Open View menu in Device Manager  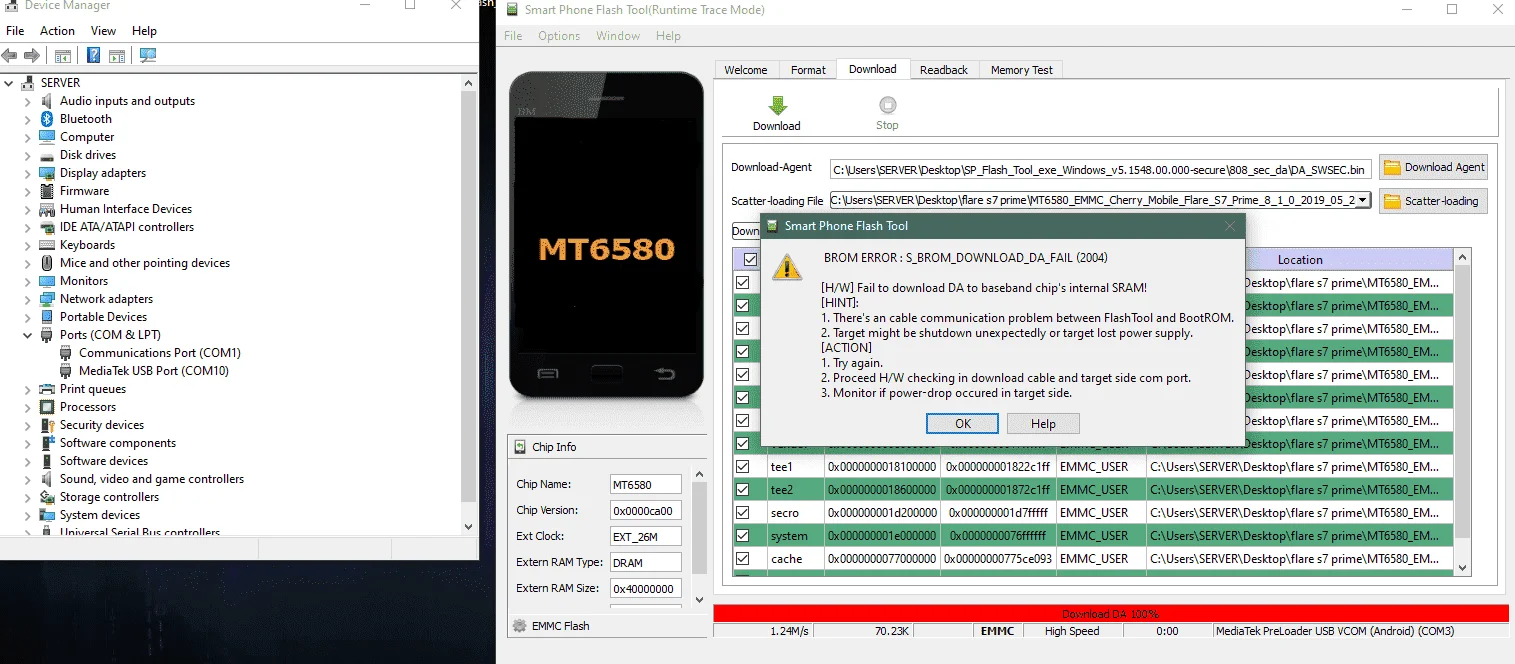point(103,31)
